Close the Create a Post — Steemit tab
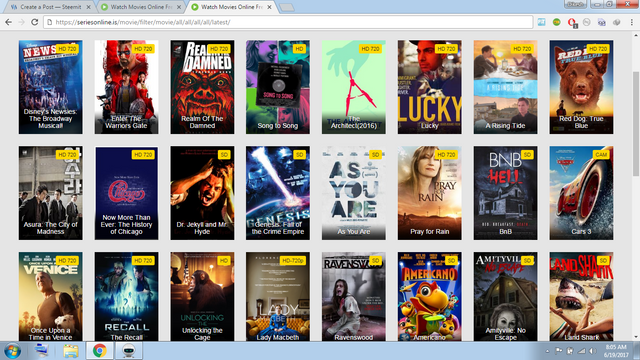Image resolution: width=640 pixels, height=360 pixels. (x=88, y=7)
